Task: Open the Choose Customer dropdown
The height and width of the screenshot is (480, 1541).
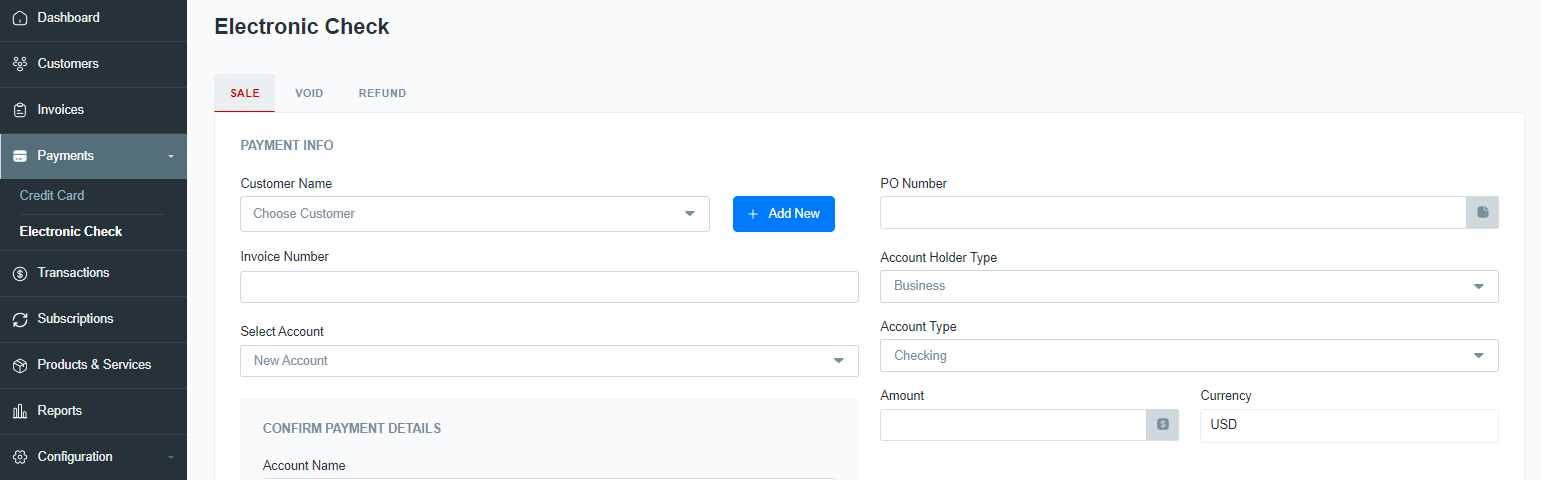Action: [475, 214]
